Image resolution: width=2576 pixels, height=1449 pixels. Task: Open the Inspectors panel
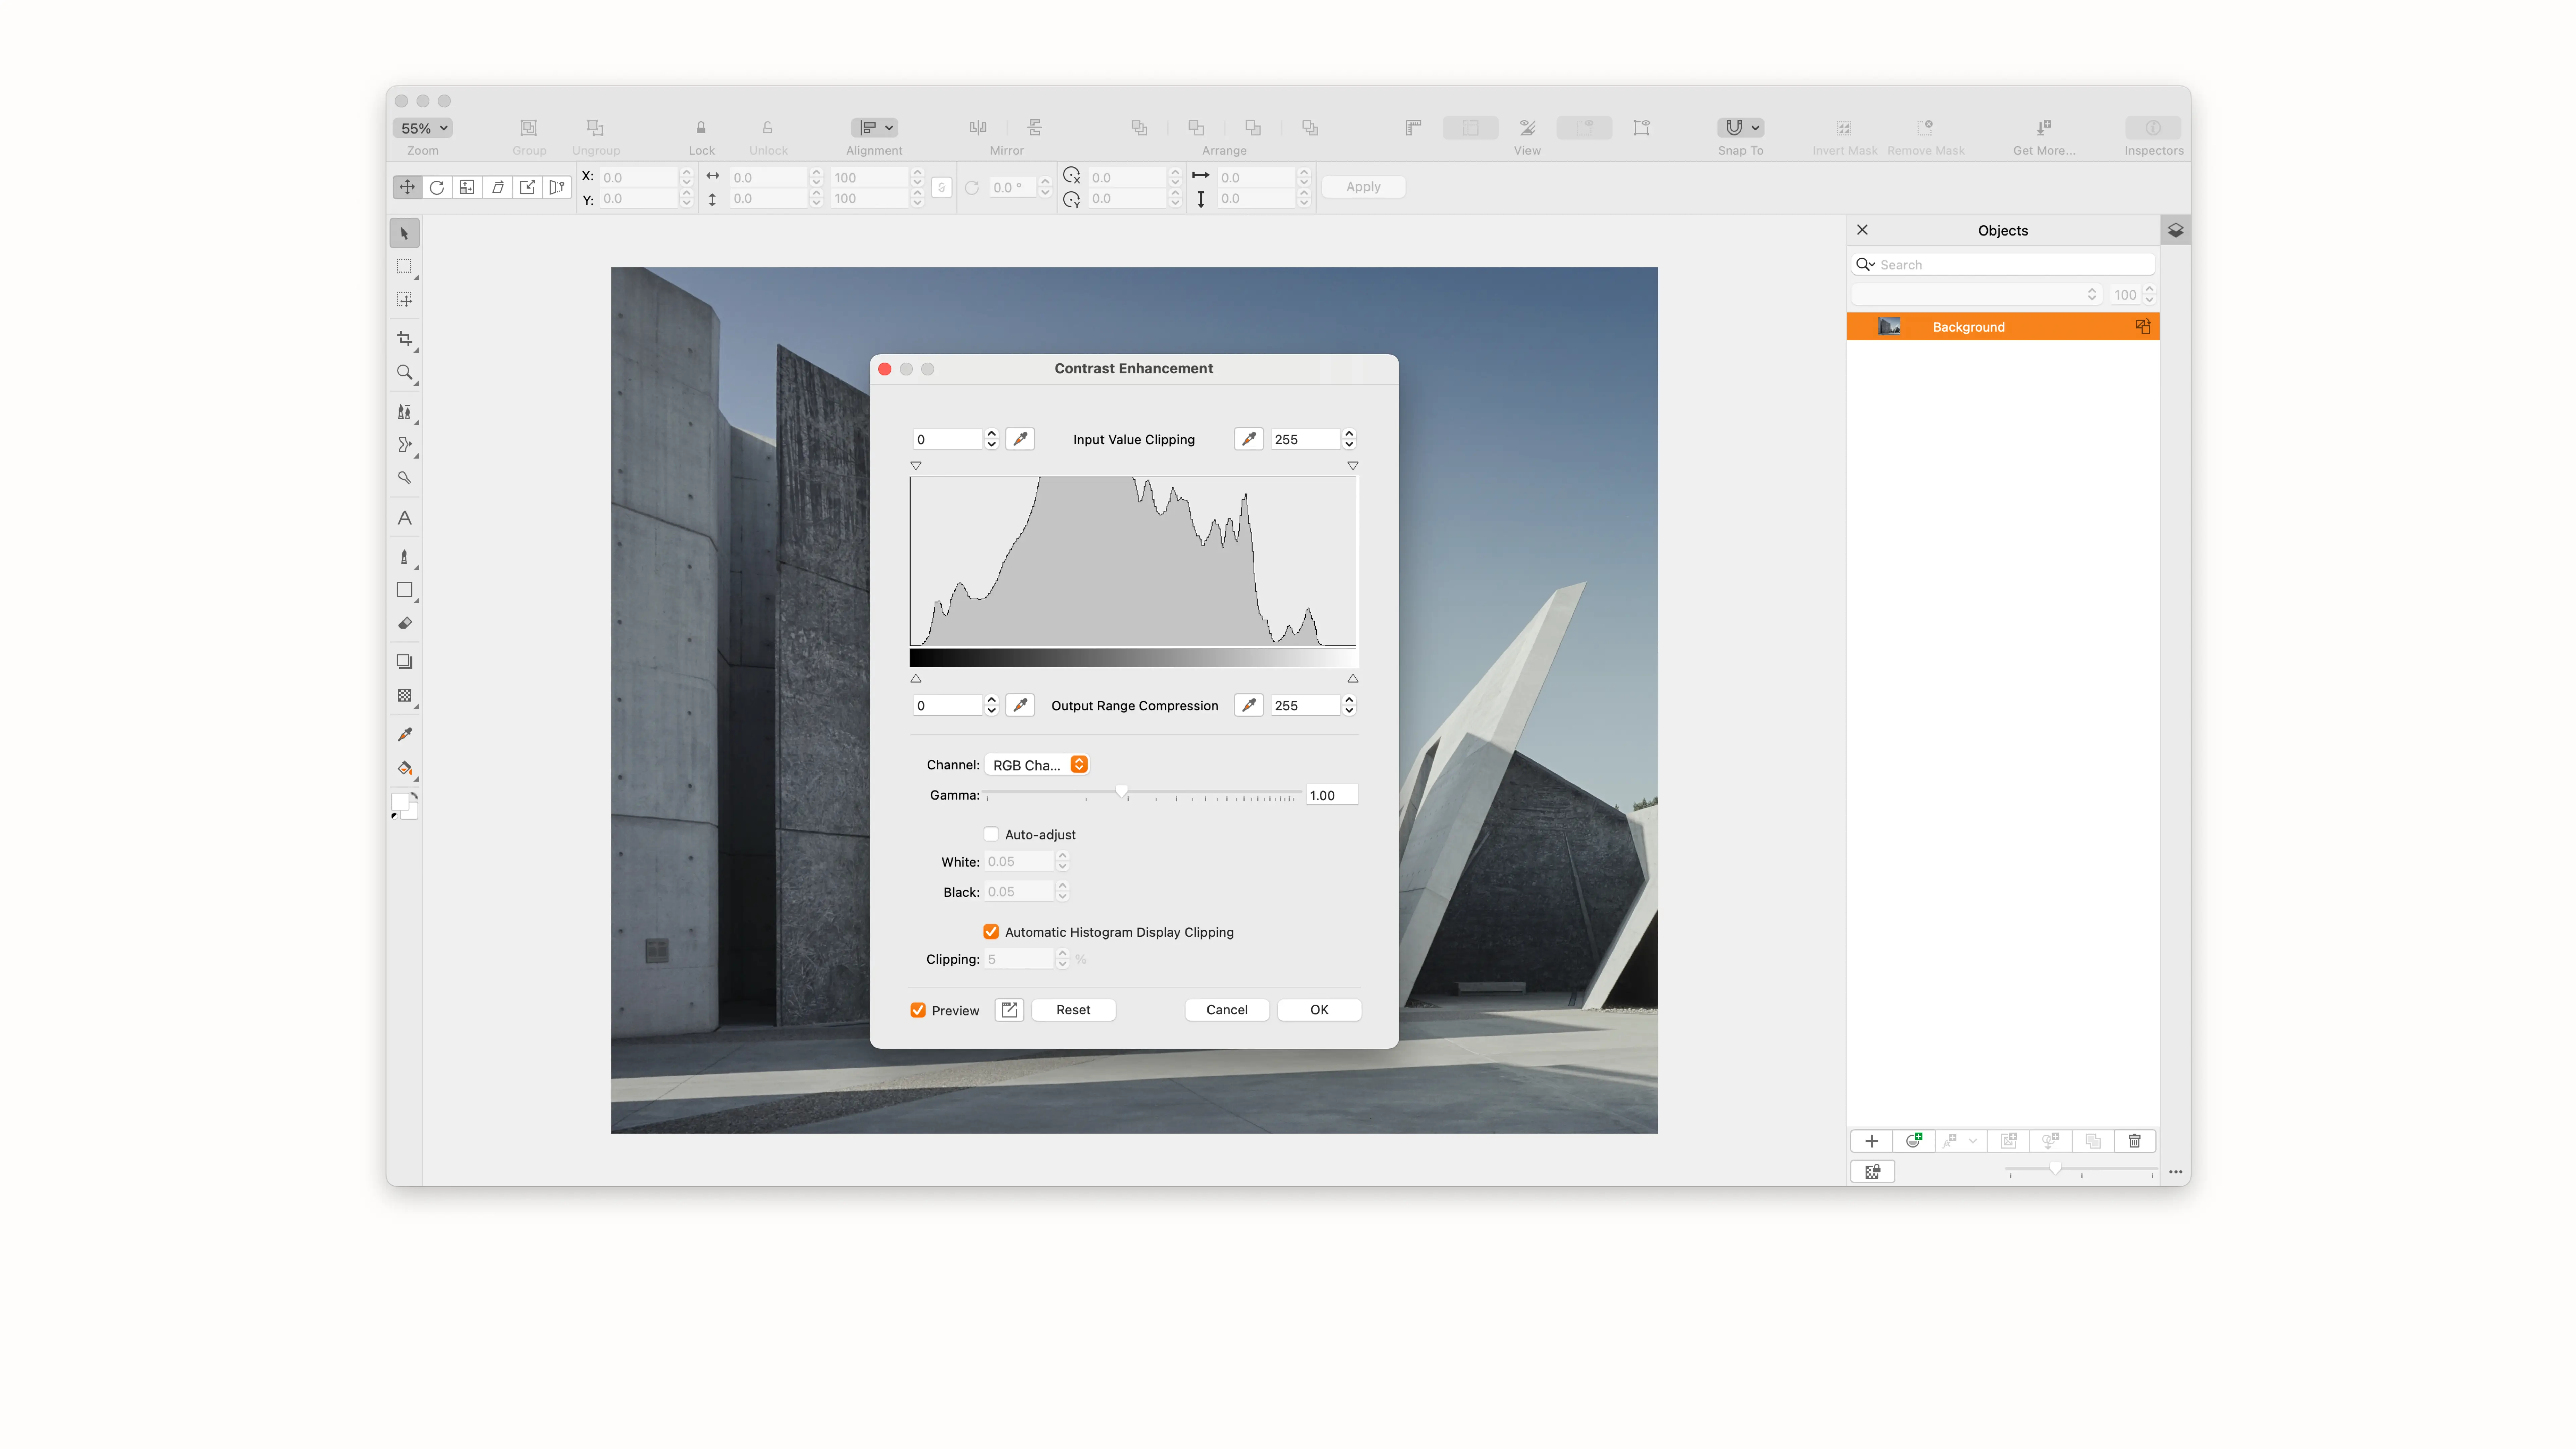[x=2153, y=128]
